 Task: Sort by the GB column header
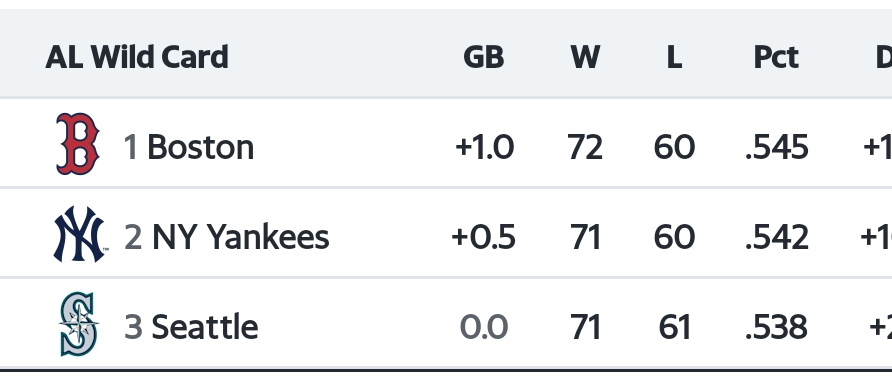(x=484, y=57)
